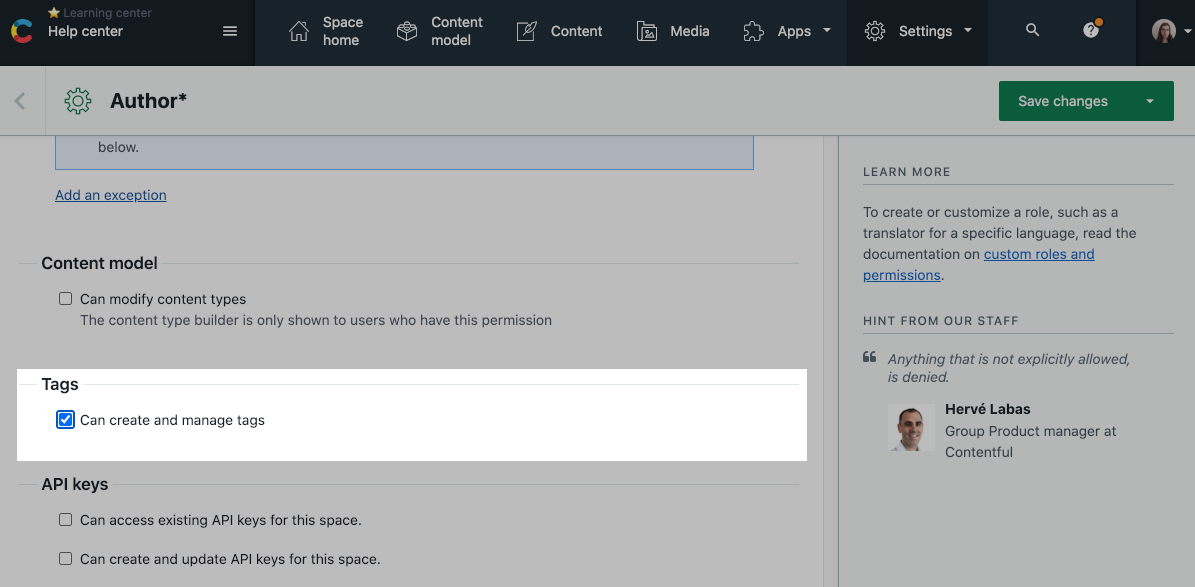Click the LEARN MORE heading
The image size is (1195, 587).
(x=907, y=172)
